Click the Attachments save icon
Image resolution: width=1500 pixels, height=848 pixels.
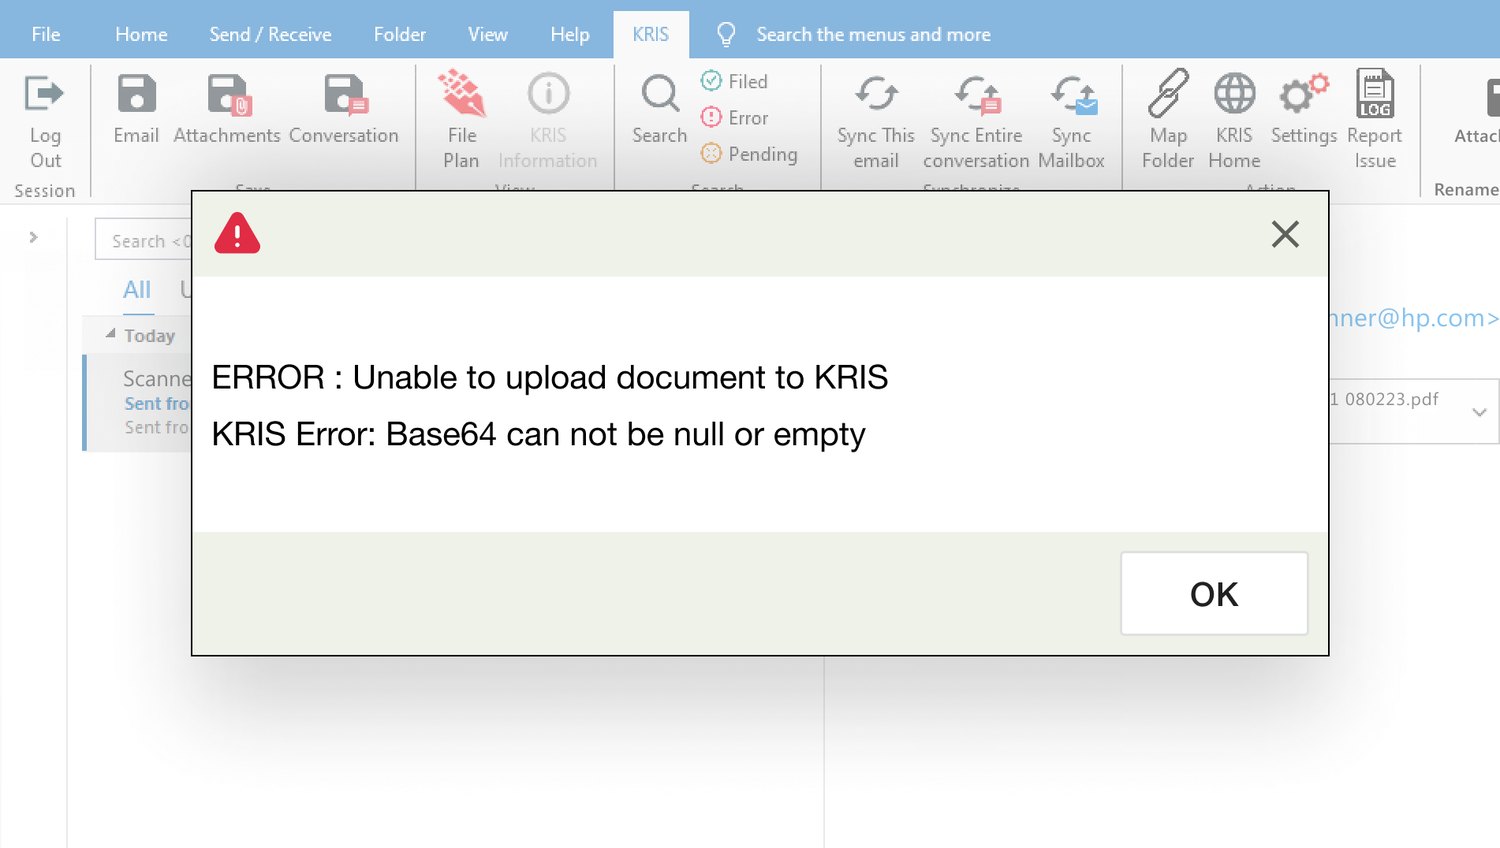[228, 94]
